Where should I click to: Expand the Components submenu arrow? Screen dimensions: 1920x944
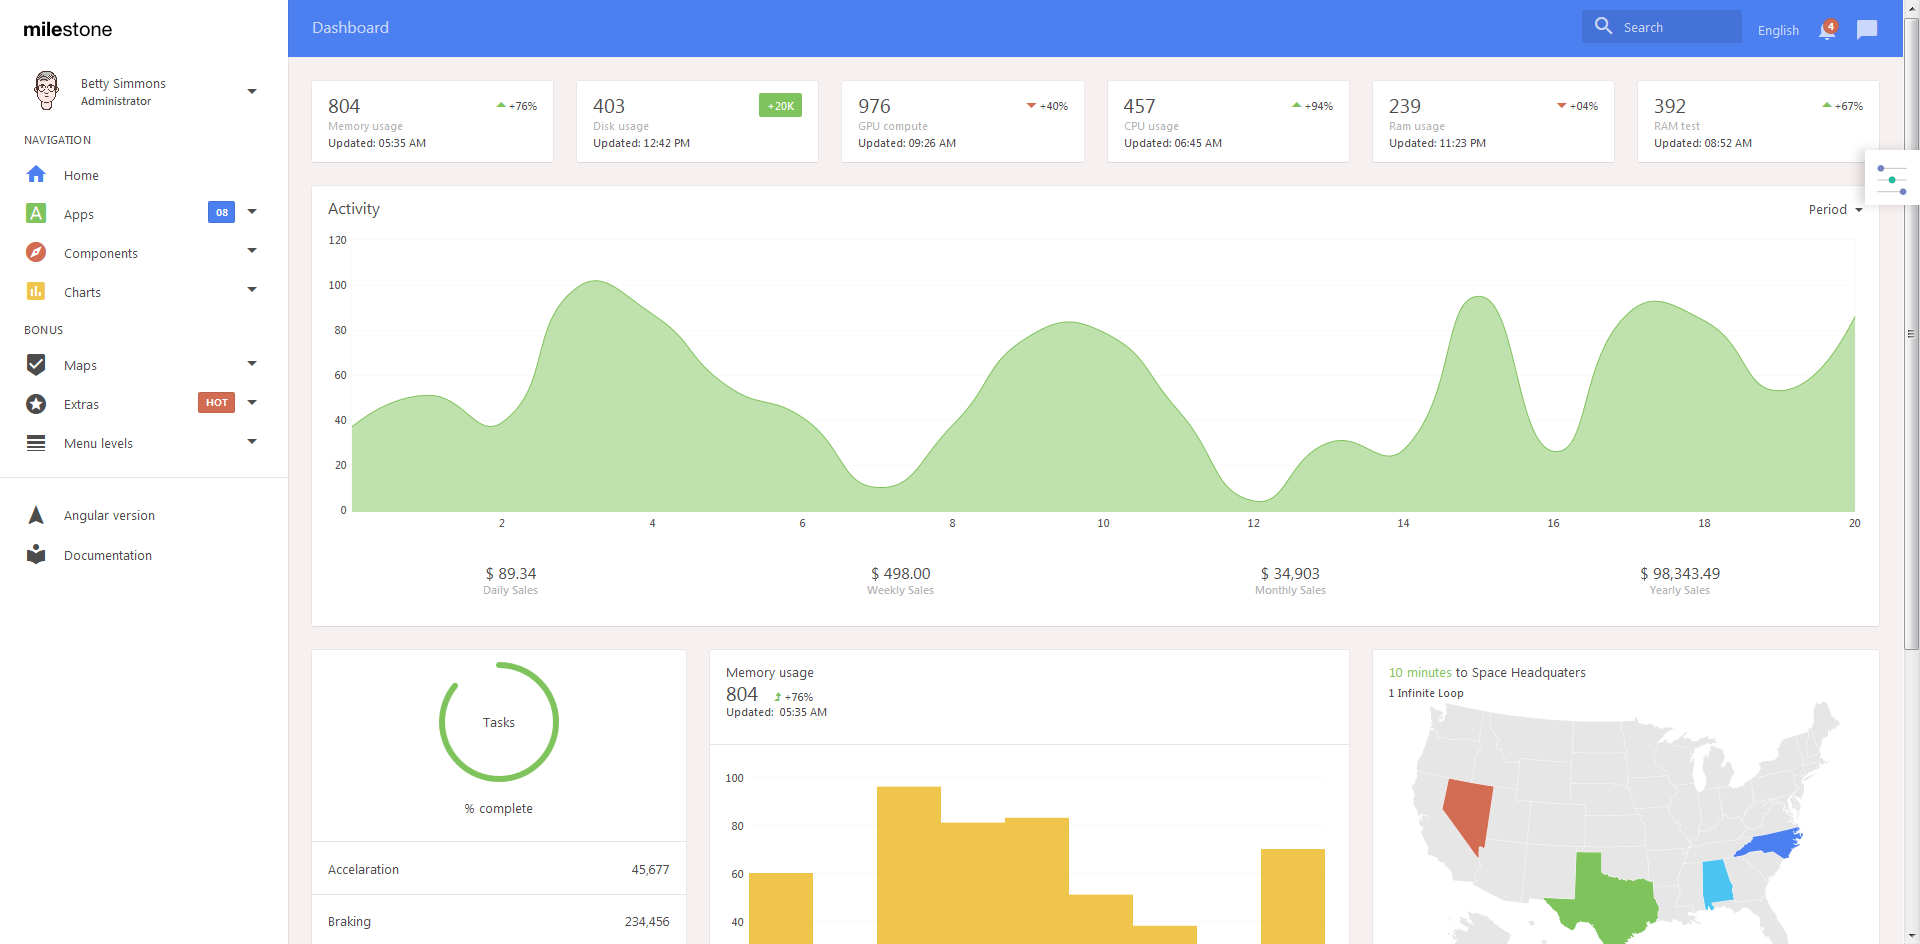tap(252, 250)
